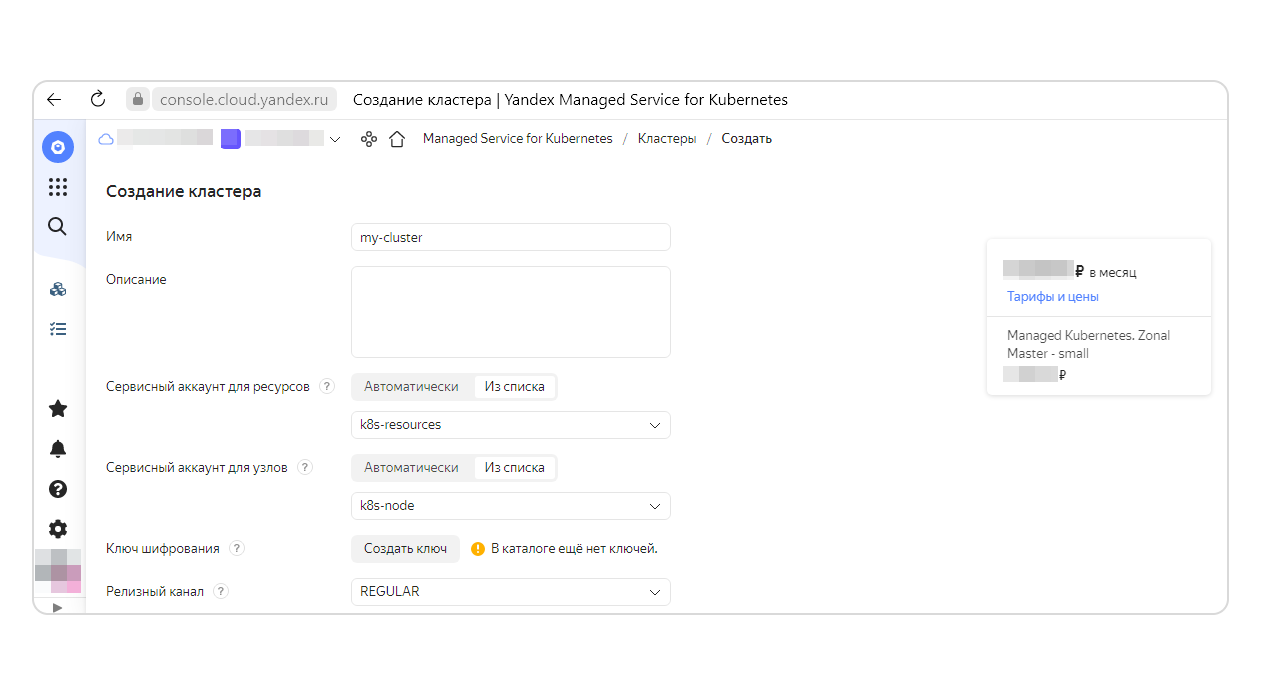Open favorites star in sidebar
The height and width of the screenshot is (695, 1261).
click(58, 408)
